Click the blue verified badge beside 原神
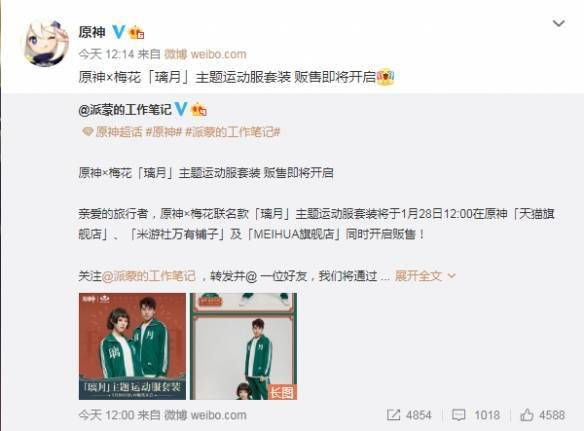This screenshot has height=431, width=584. point(118,32)
